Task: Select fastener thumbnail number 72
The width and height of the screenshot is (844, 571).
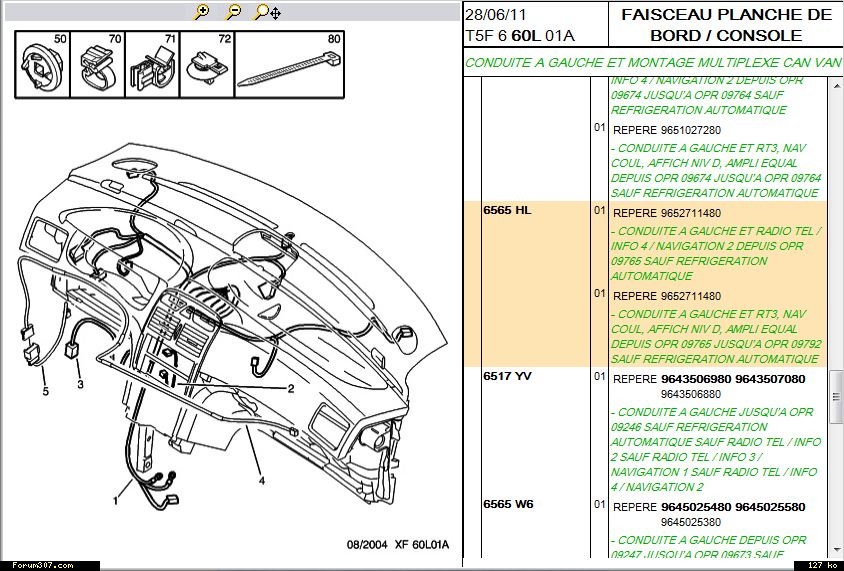Action: [207, 64]
